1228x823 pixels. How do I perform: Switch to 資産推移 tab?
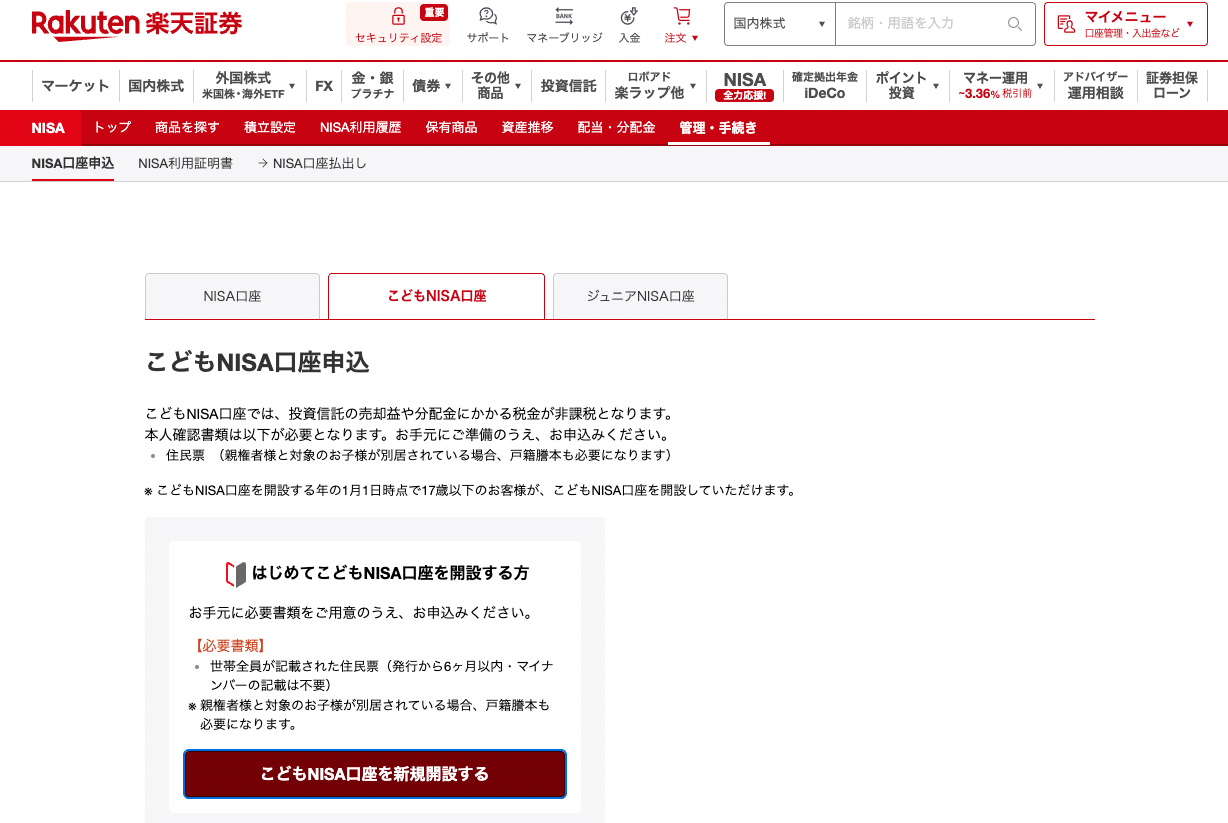527,127
